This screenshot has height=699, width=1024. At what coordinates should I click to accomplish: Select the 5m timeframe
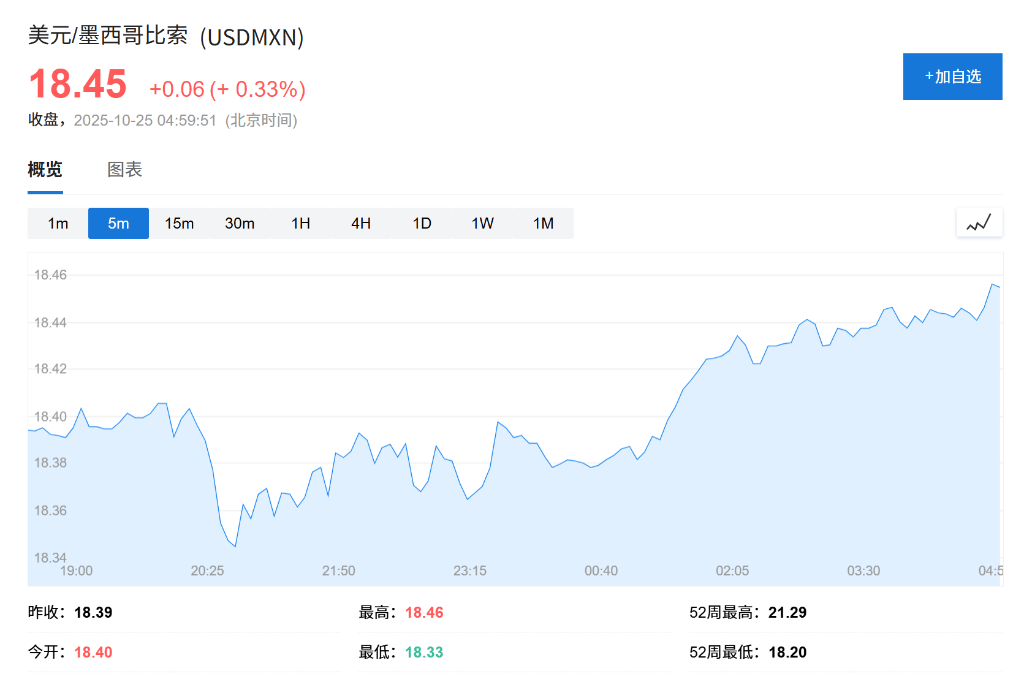point(118,223)
